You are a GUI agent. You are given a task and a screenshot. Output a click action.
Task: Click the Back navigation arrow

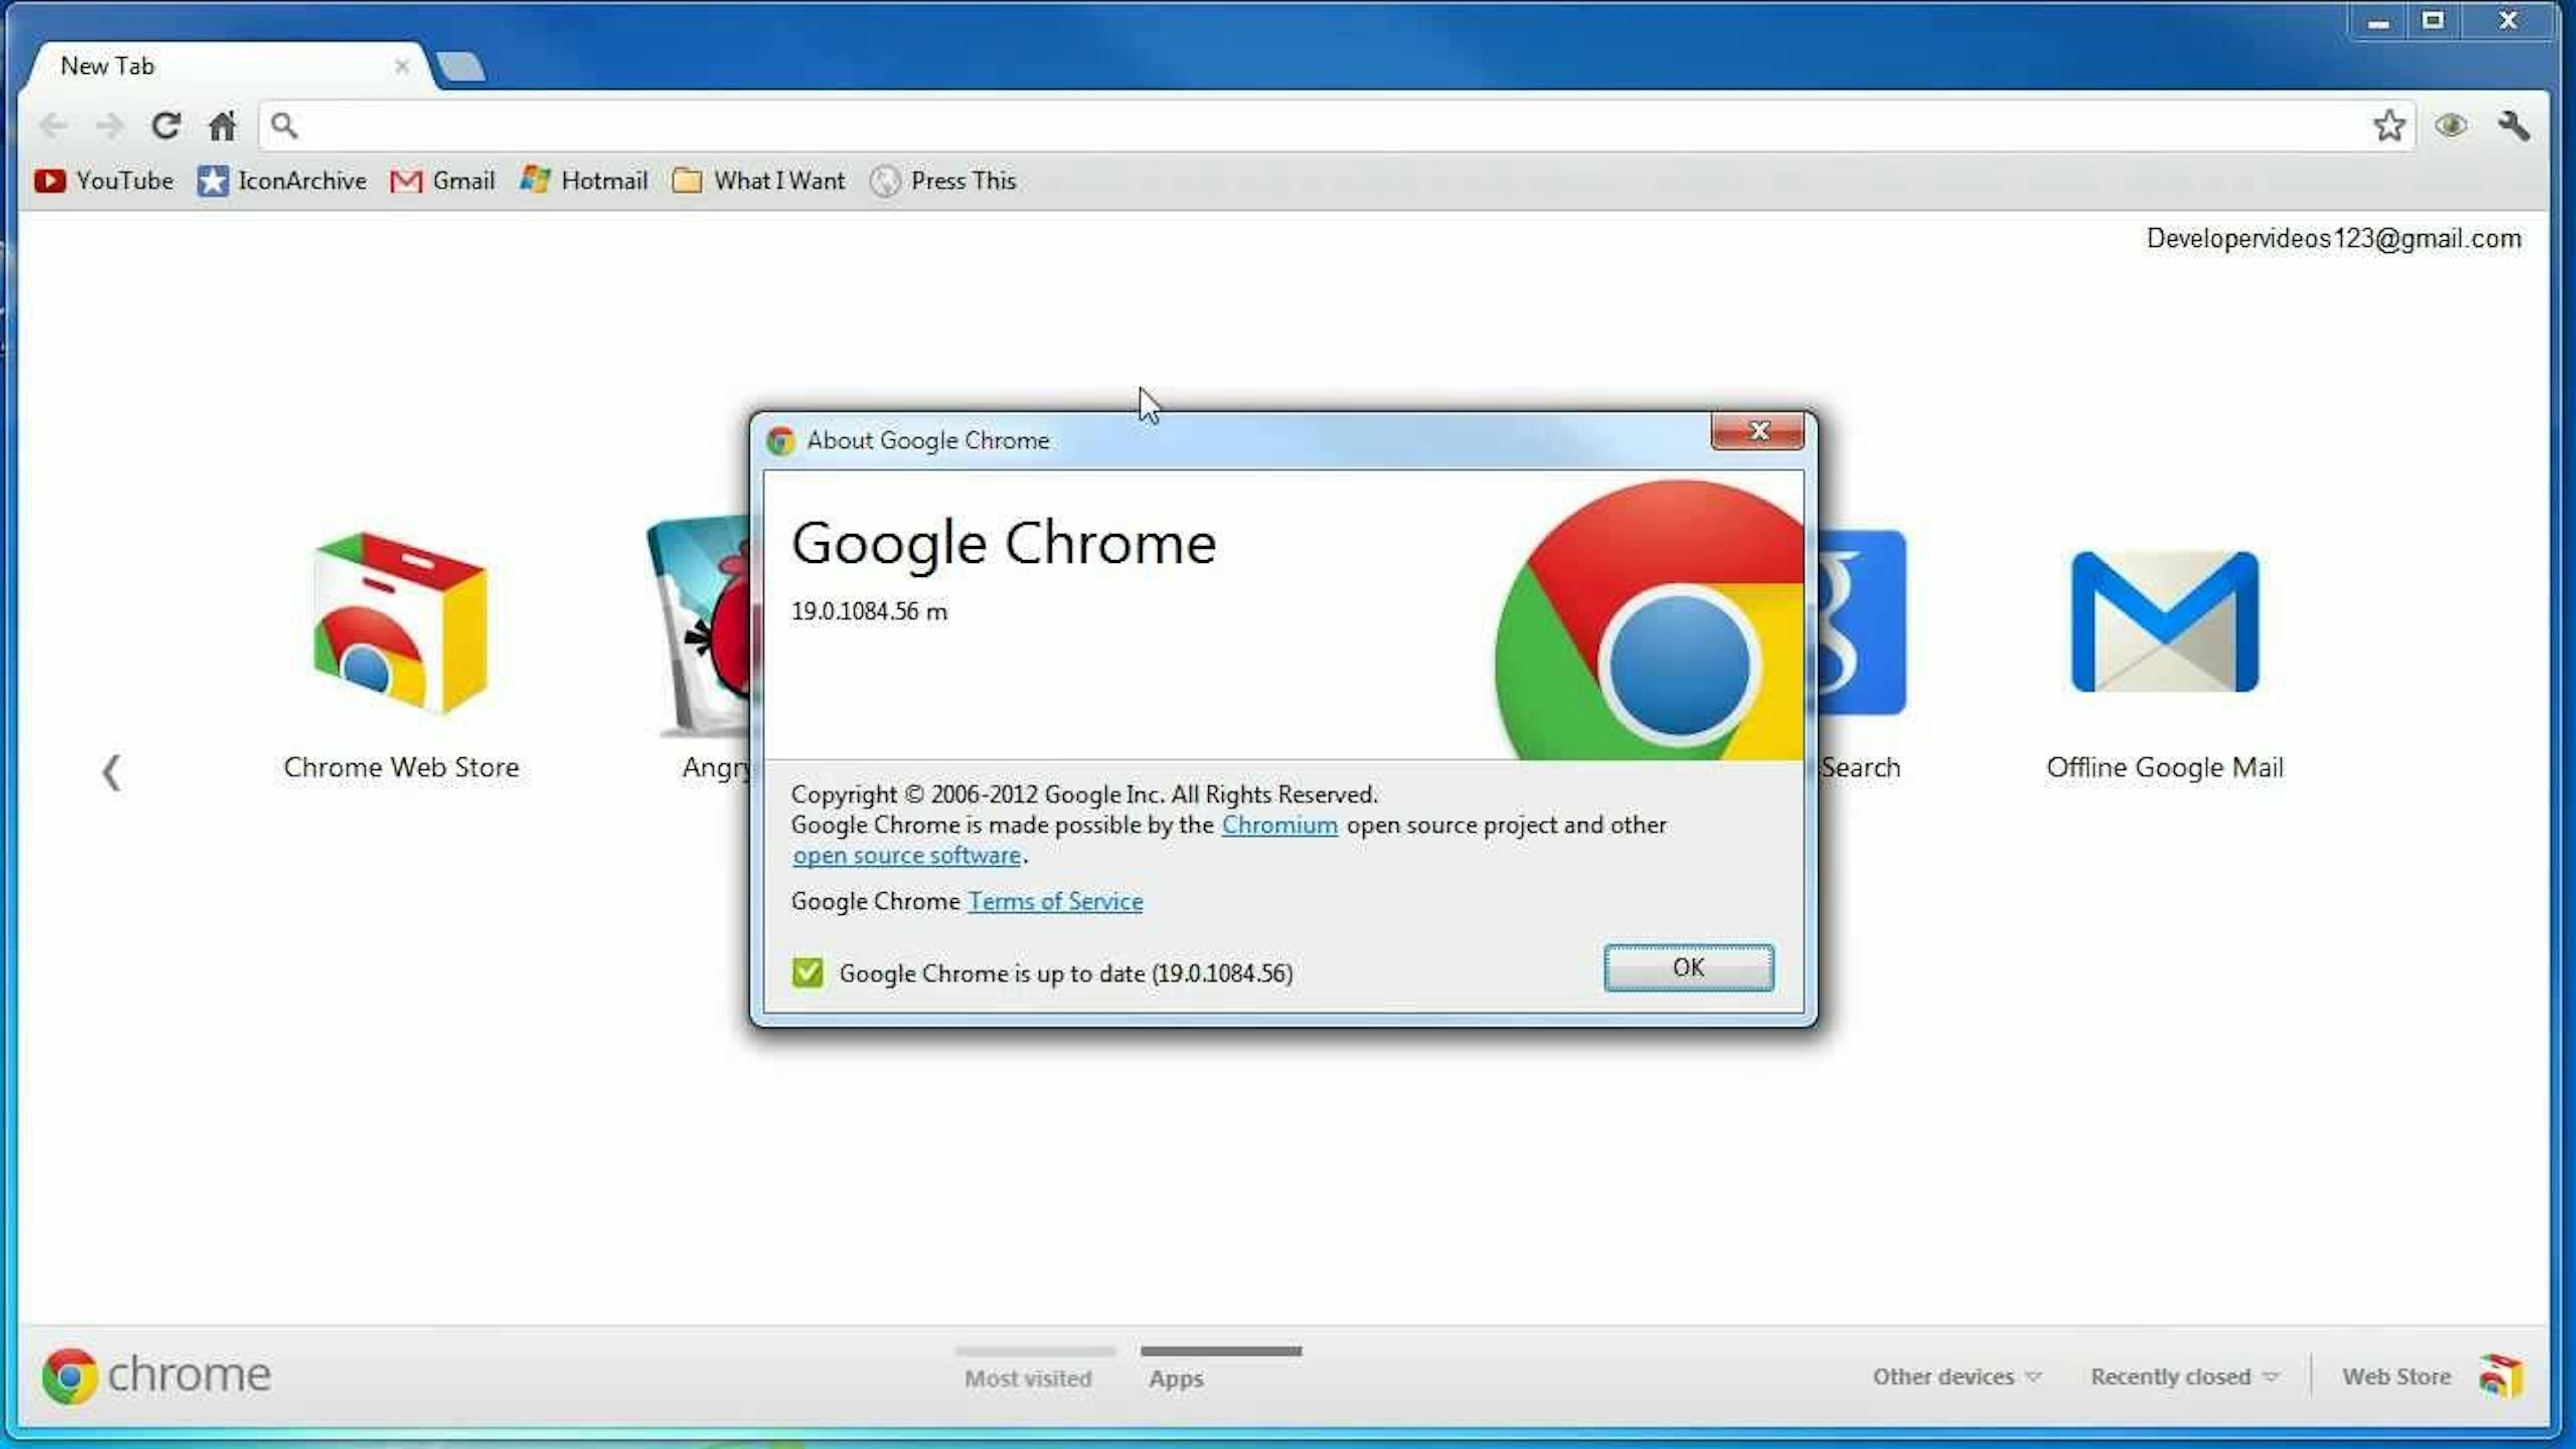(54, 125)
